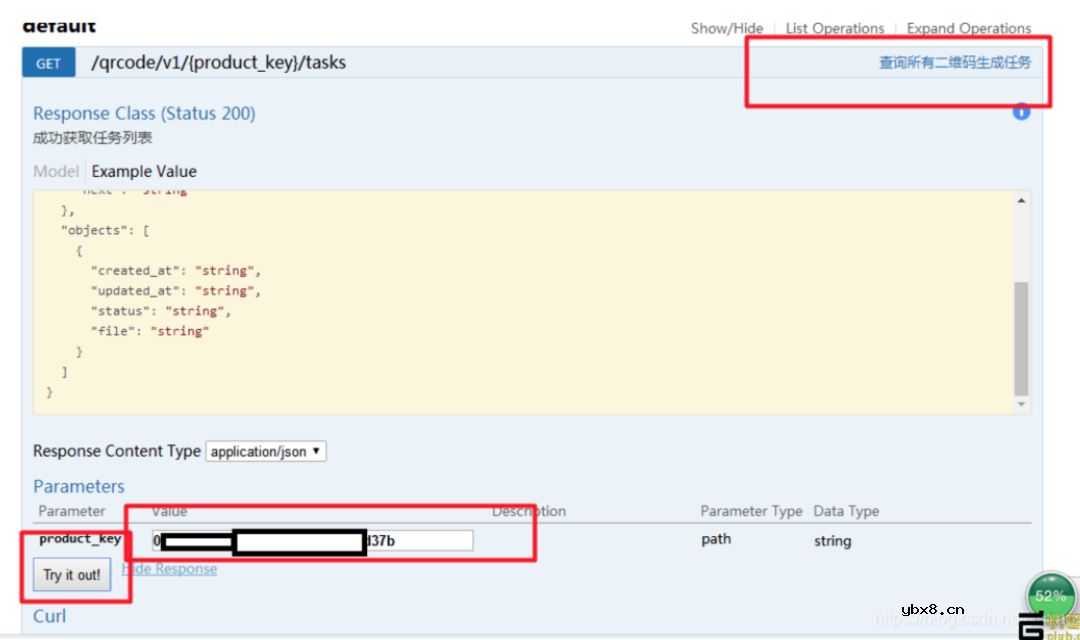The width and height of the screenshot is (1080, 640).
Task: Click the blue info icon
Action: coord(1021,112)
